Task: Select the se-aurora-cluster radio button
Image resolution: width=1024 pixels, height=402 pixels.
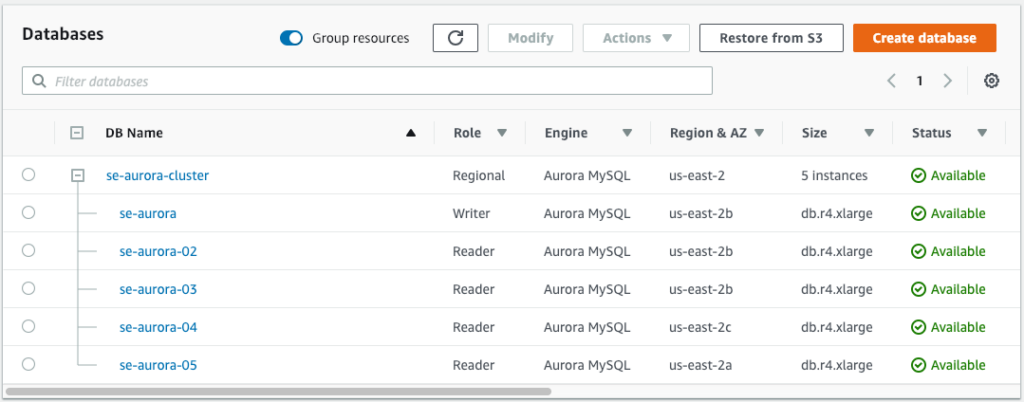Action: 28,175
